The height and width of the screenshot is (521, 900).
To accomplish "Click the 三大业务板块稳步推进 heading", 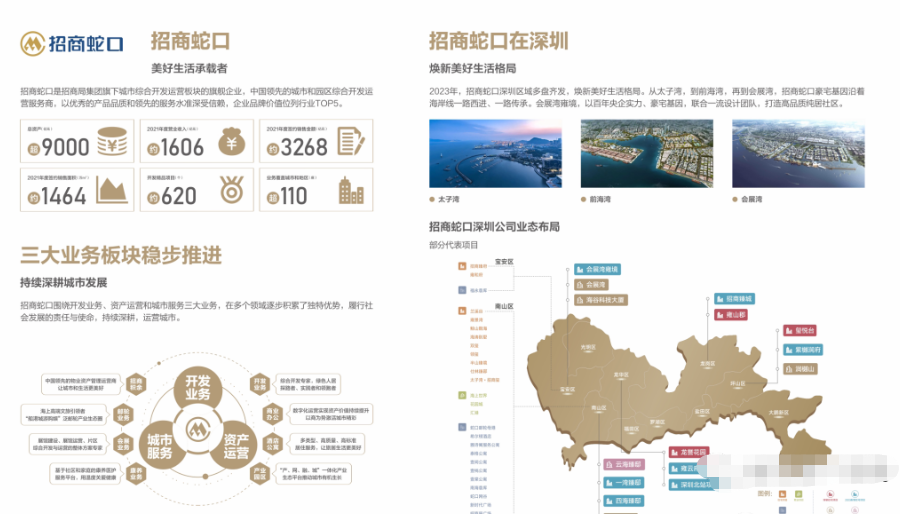I will [120, 255].
